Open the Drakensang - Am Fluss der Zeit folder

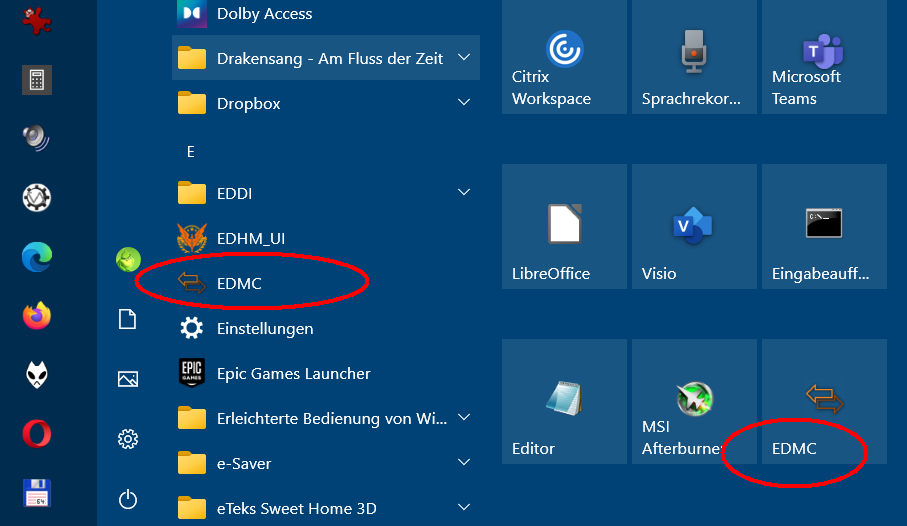(x=326, y=58)
